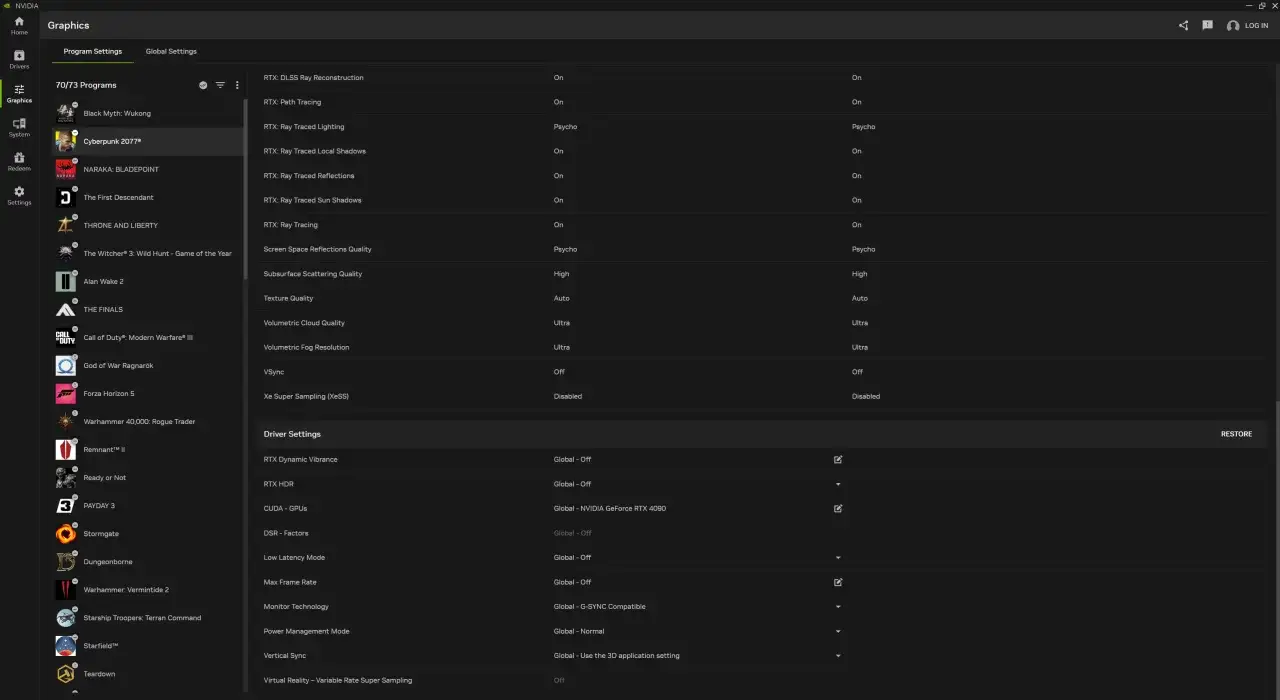The height and width of the screenshot is (700, 1280).
Task: Open the feedback speech-bubble icon
Action: (1208, 25)
